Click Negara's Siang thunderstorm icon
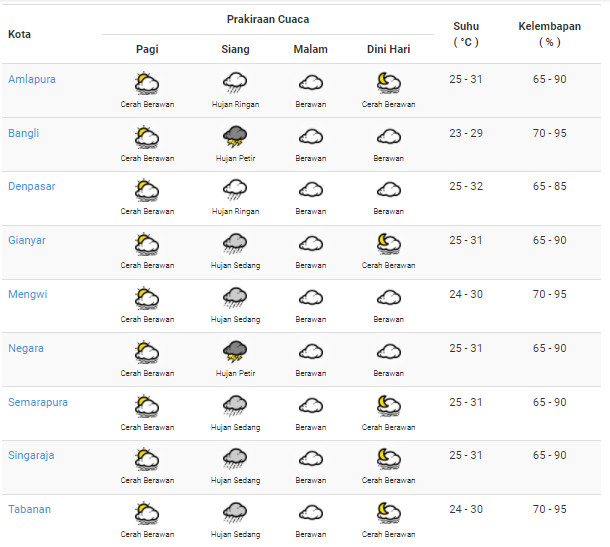 (x=235, y=351)
